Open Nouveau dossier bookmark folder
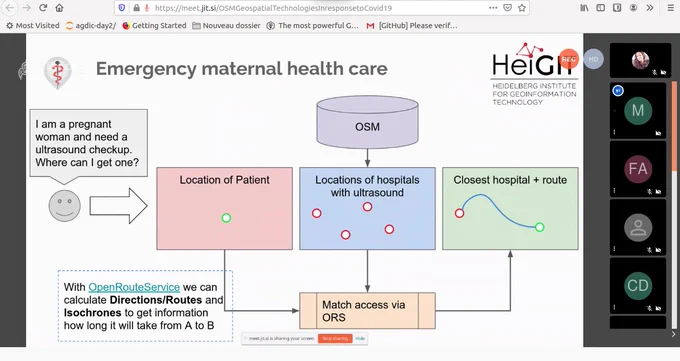Image resolution: width=680 pixels, height=361 pixels. coord(226,26)
